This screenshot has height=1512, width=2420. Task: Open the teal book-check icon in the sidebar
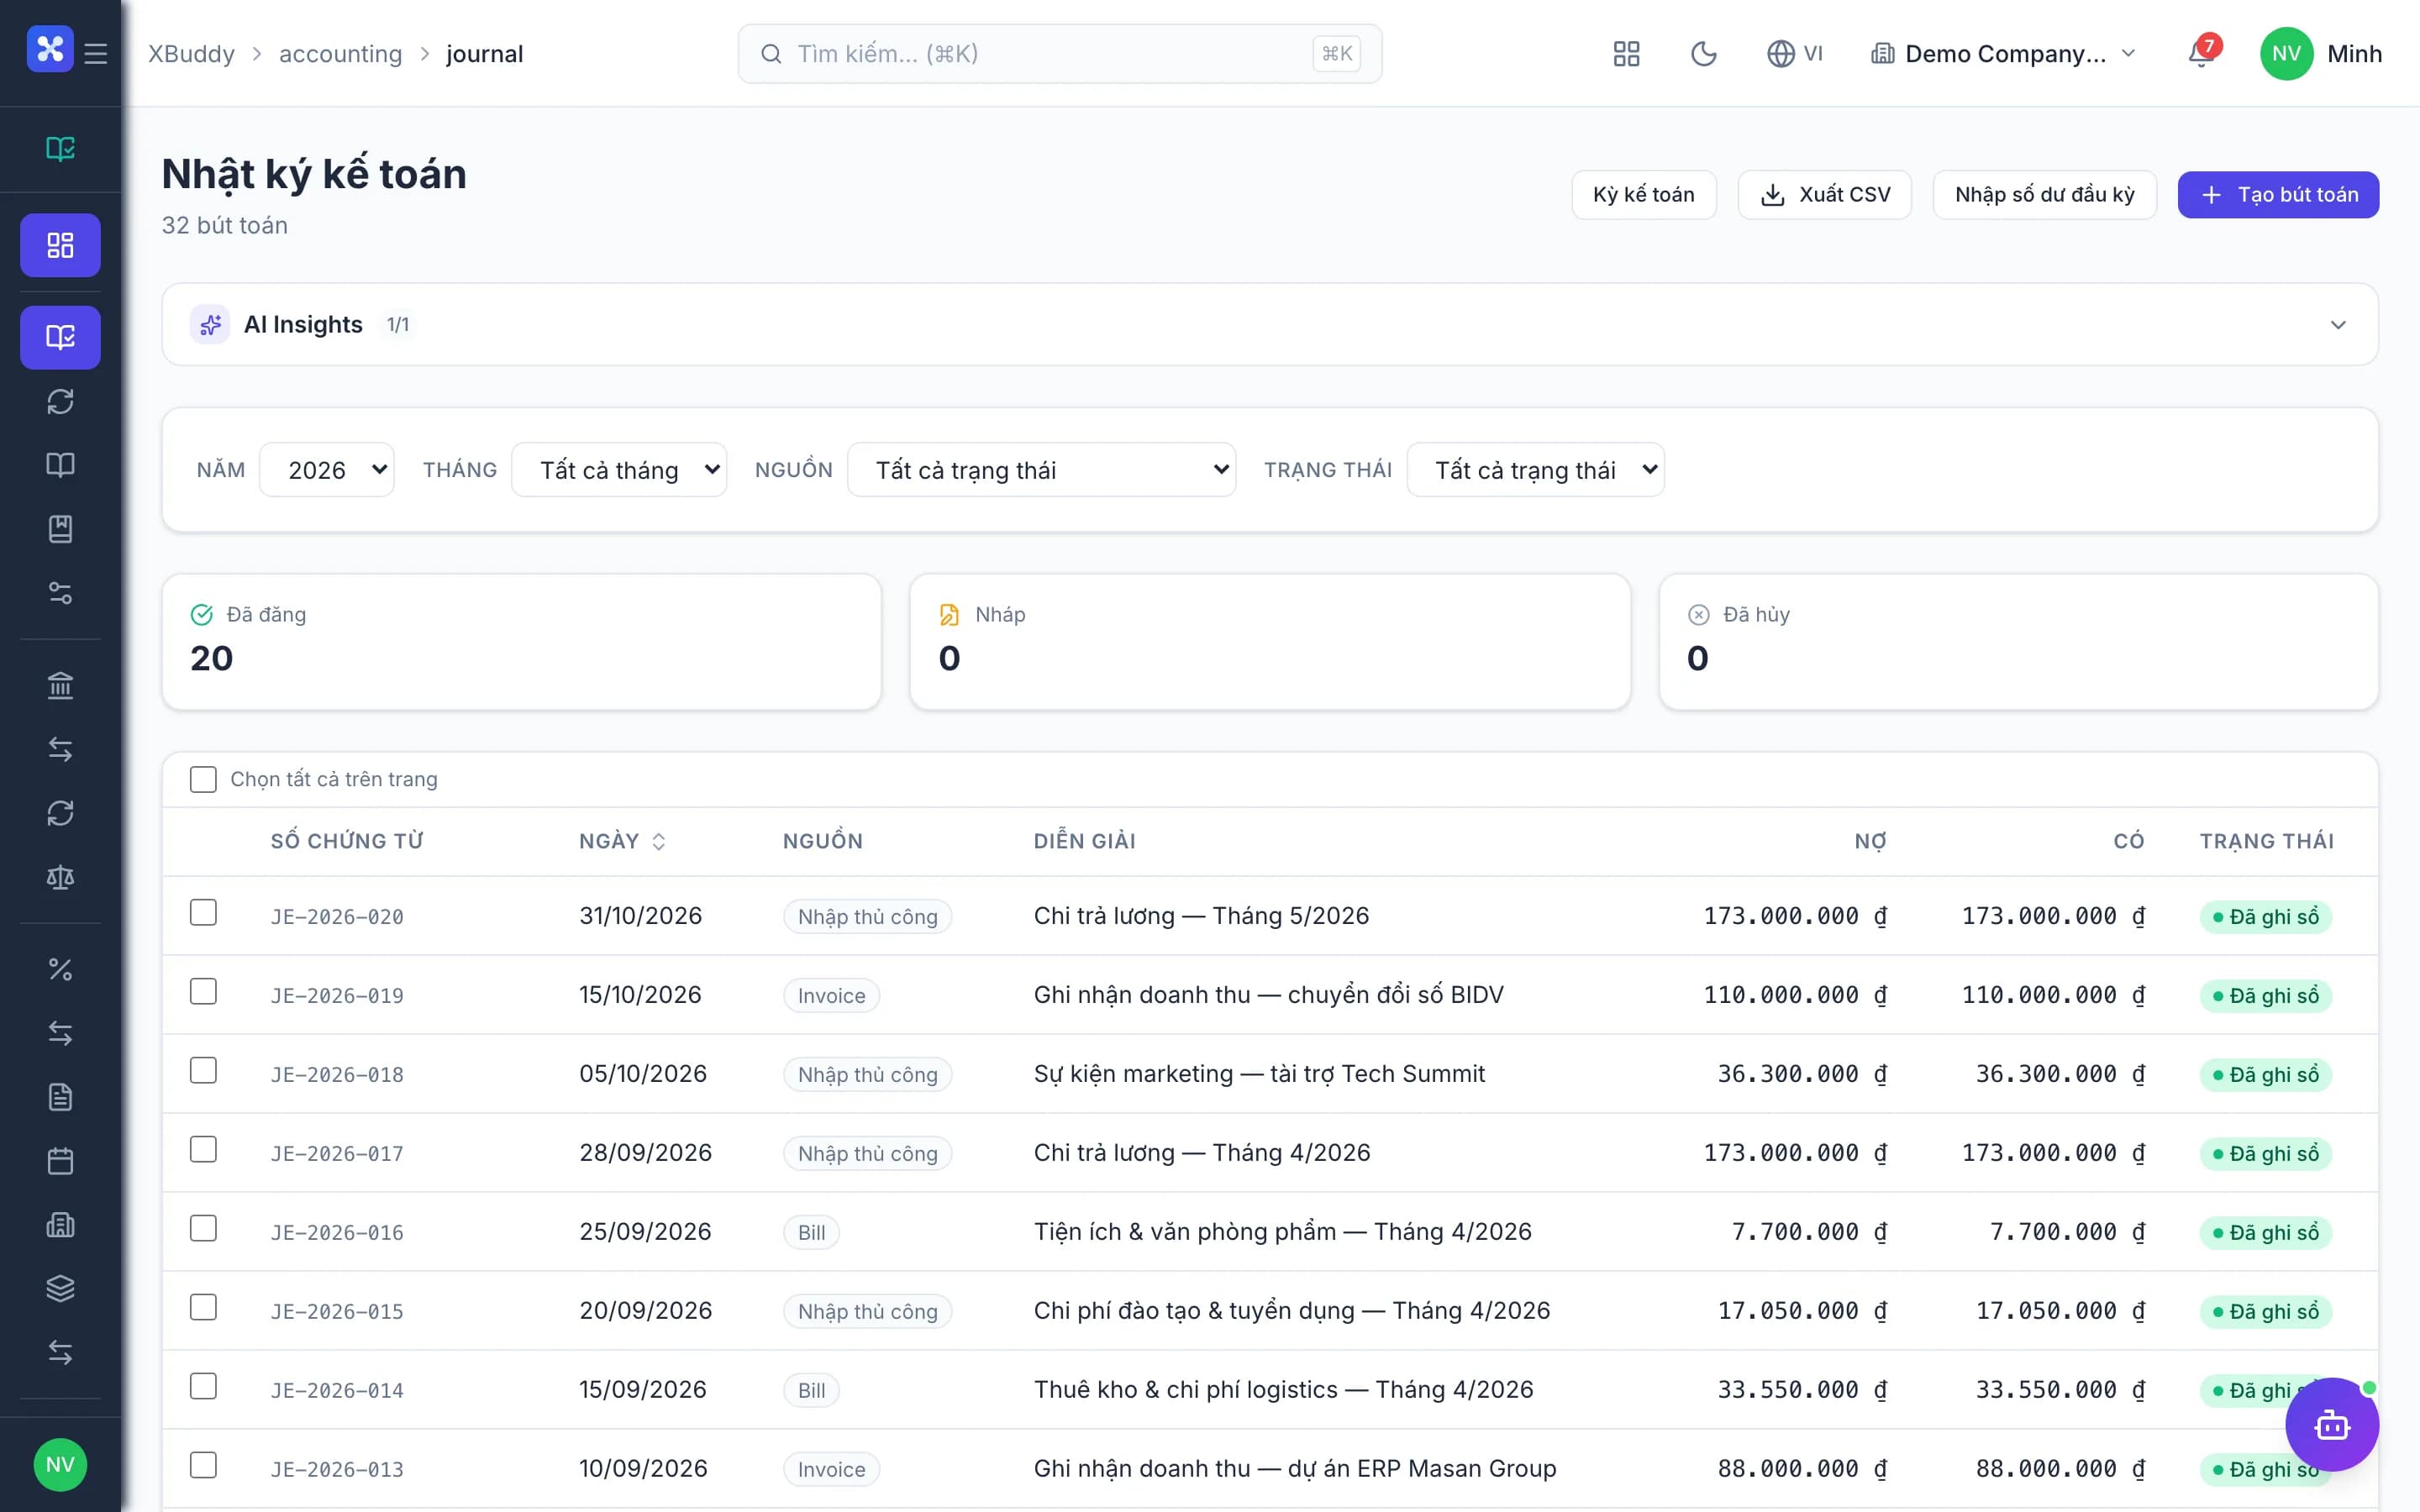(60, 149)
